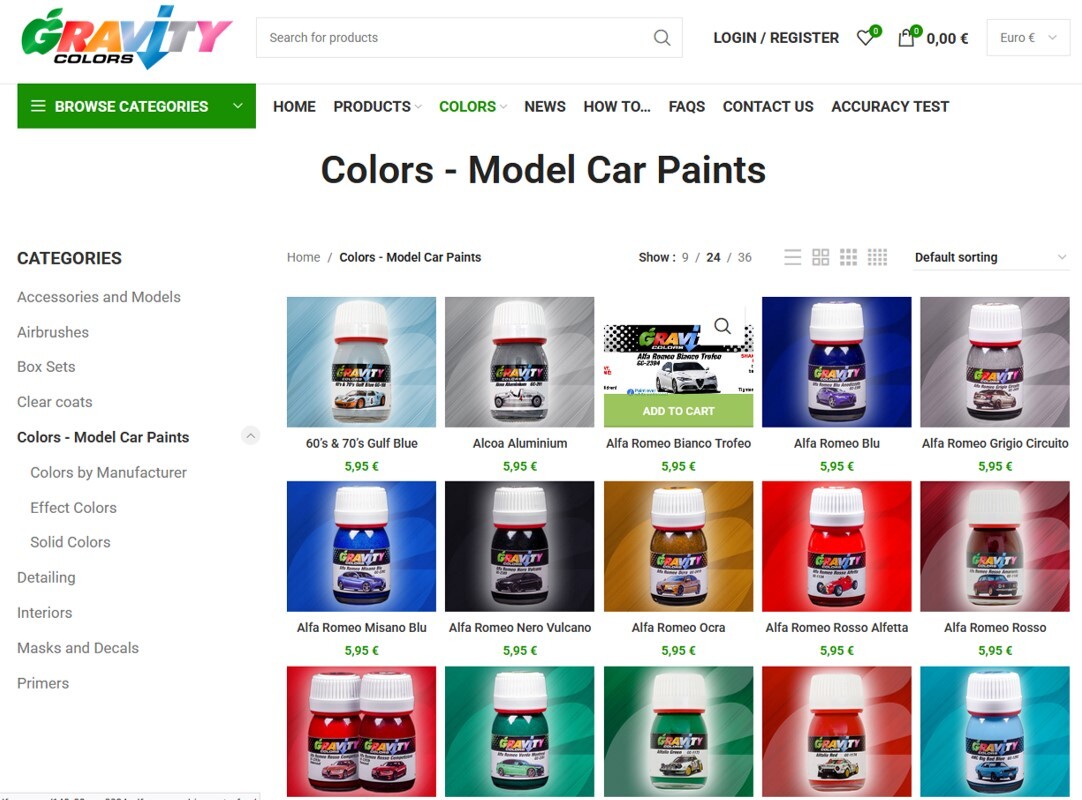Open the shopping cart bag icon

click(905, 38)
